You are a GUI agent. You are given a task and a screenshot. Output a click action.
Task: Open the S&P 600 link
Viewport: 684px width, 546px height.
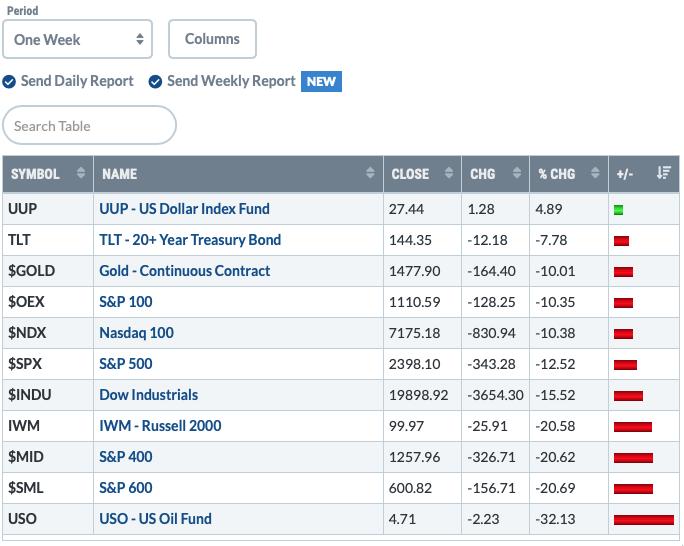126,488
